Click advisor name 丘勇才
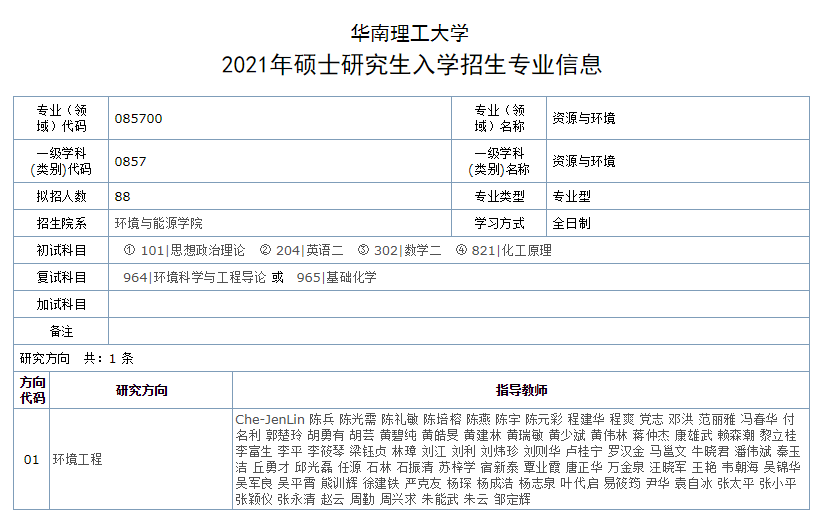Viewport: 824px width, 521px height. pos(271,467)
